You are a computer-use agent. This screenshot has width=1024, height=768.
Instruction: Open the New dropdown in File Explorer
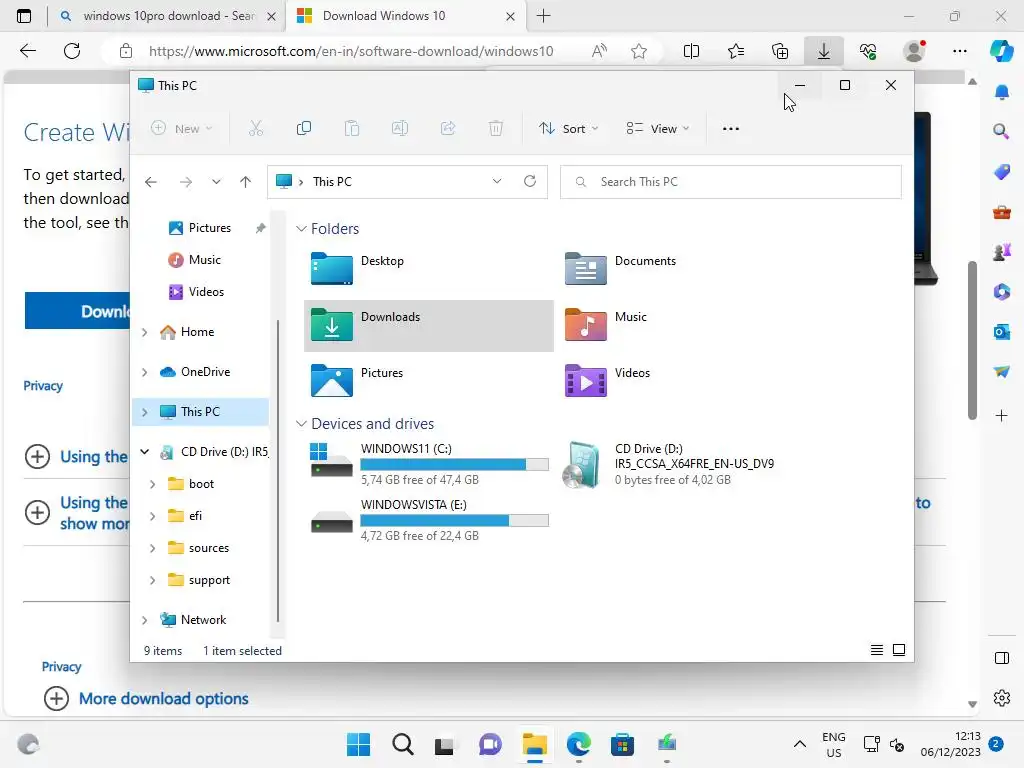click(182, 129)
